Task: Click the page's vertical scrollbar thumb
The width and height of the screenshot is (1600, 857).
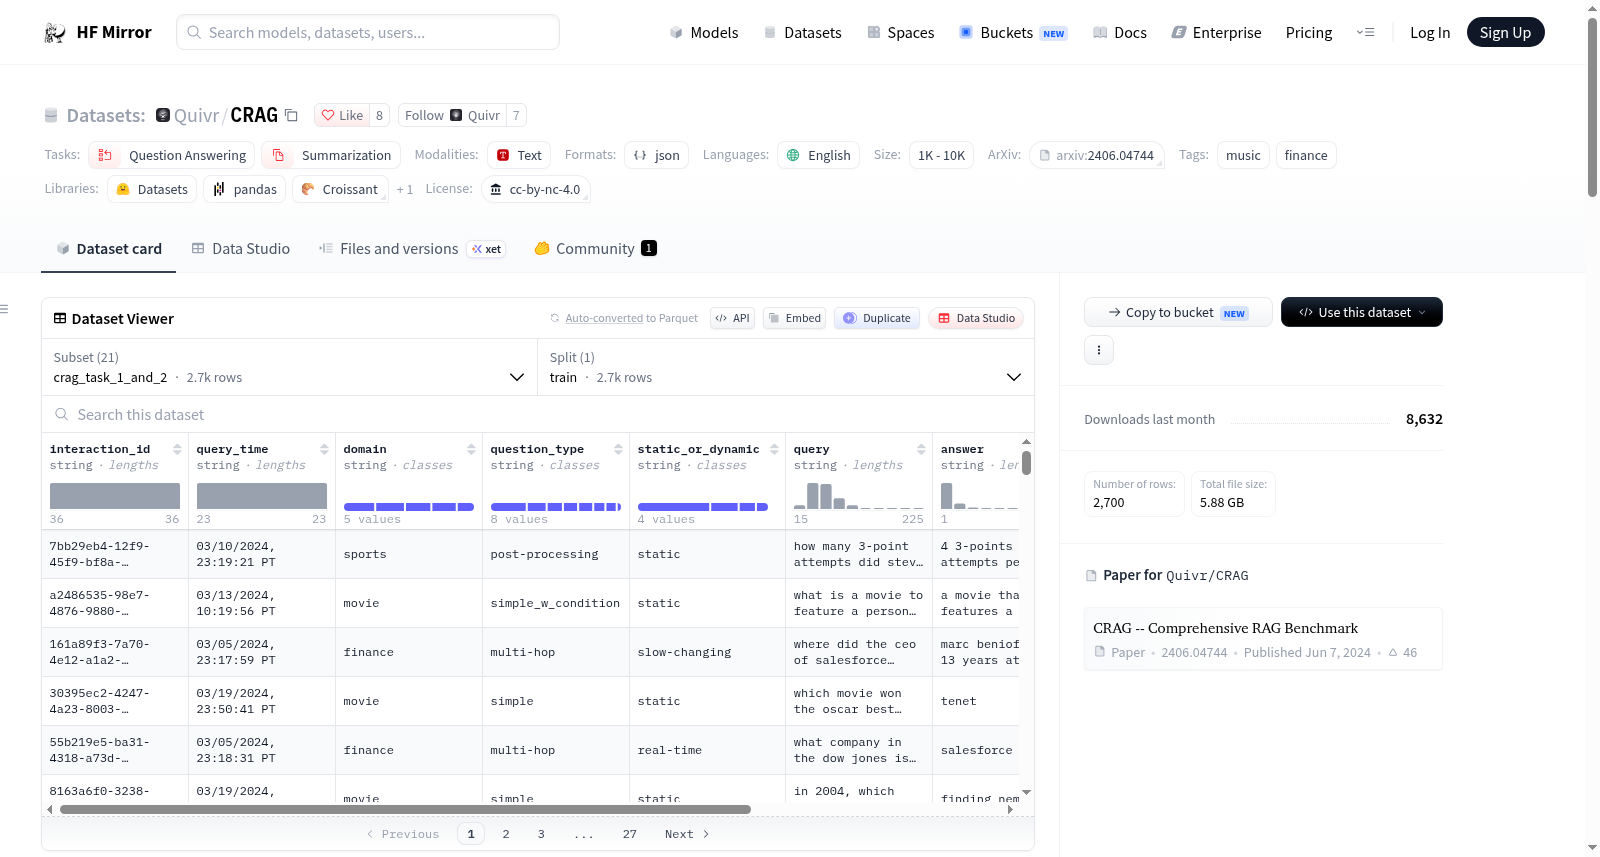Action: [x=1592, y=107]
